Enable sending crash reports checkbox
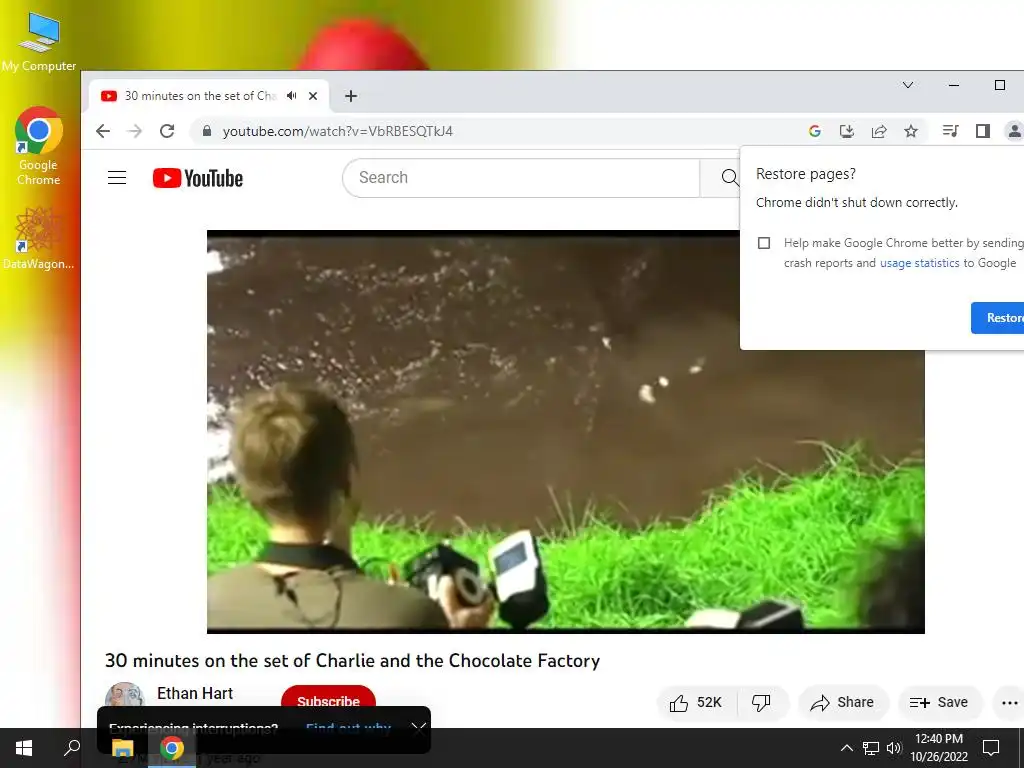1024x768 pixels. (x=764, y=243)
